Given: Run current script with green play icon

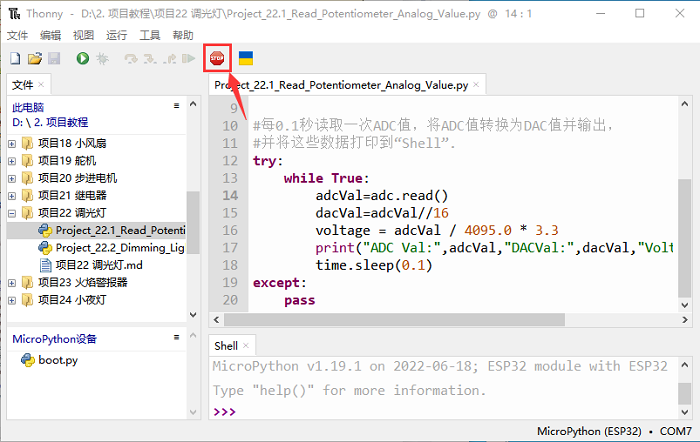Looking at the screenshot, I should click(x=82, y=60).
